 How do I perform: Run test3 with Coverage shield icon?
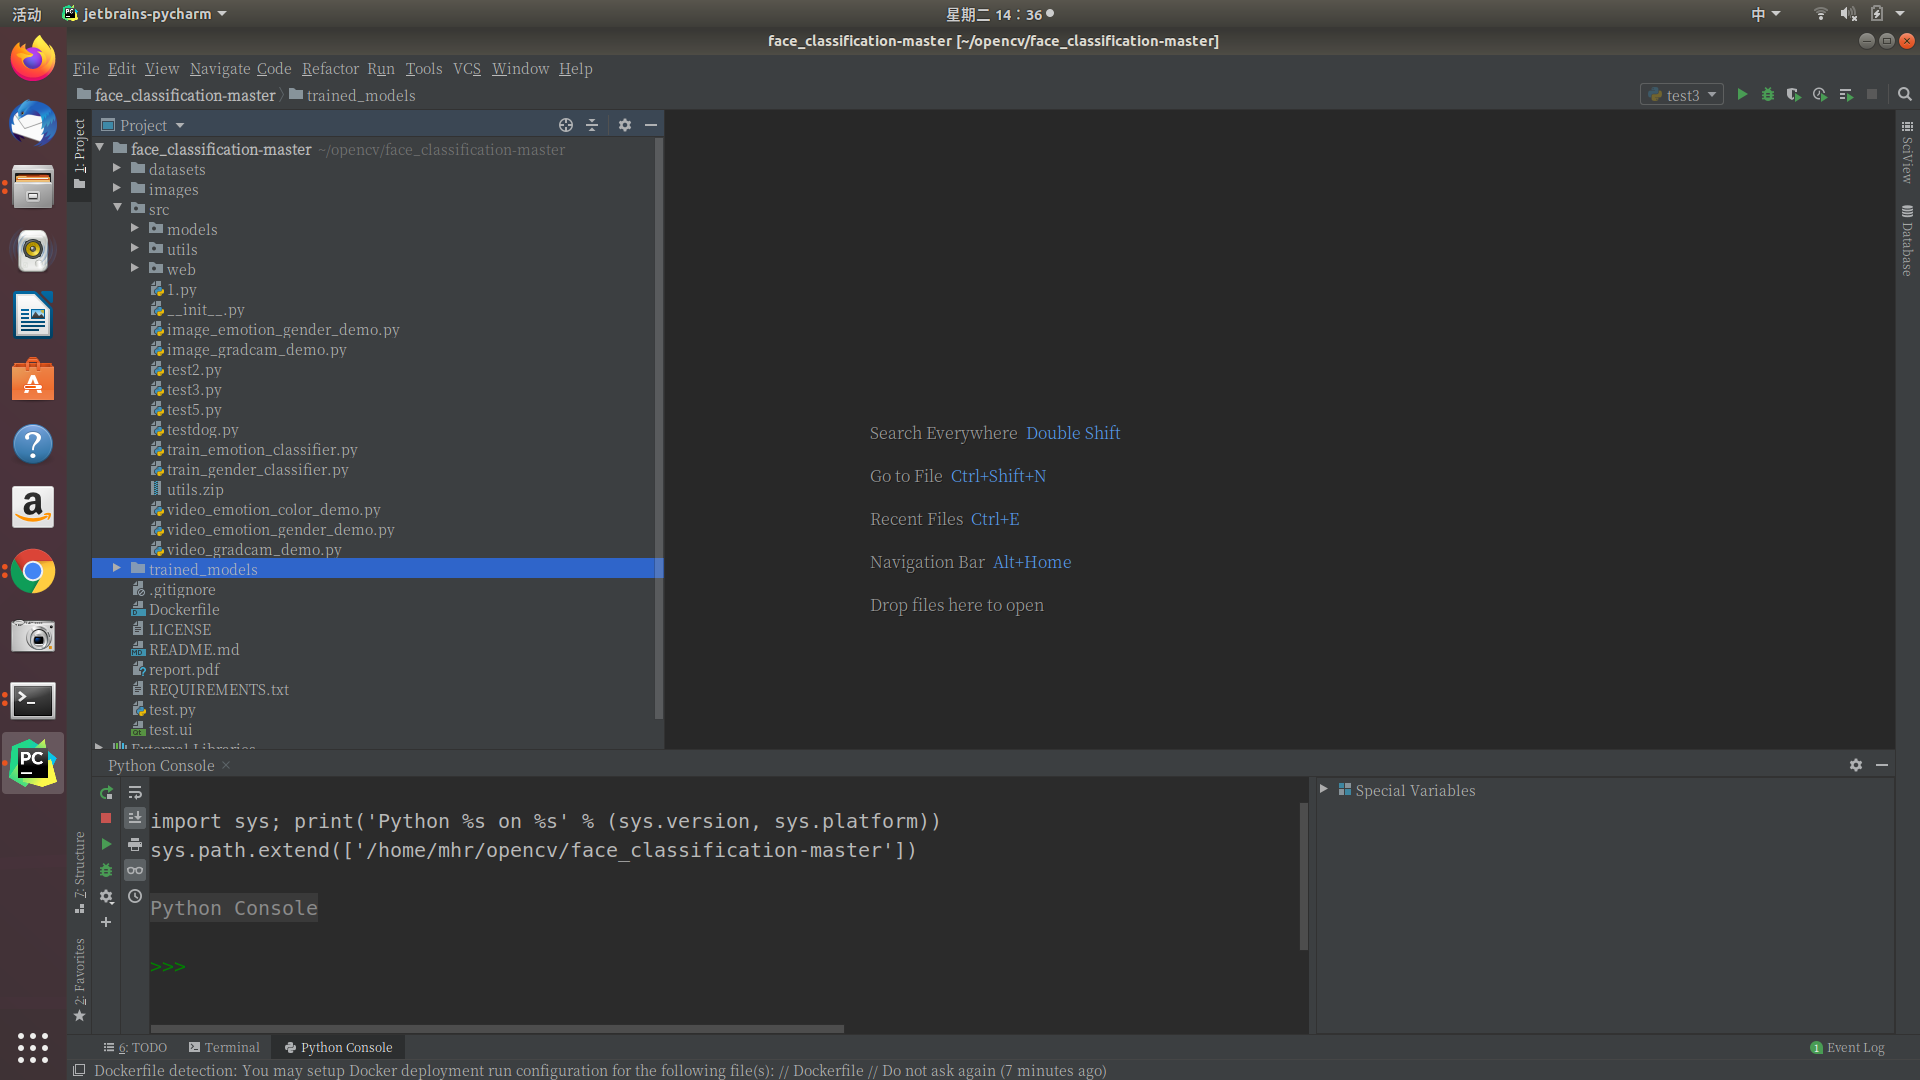[1794, 94]
